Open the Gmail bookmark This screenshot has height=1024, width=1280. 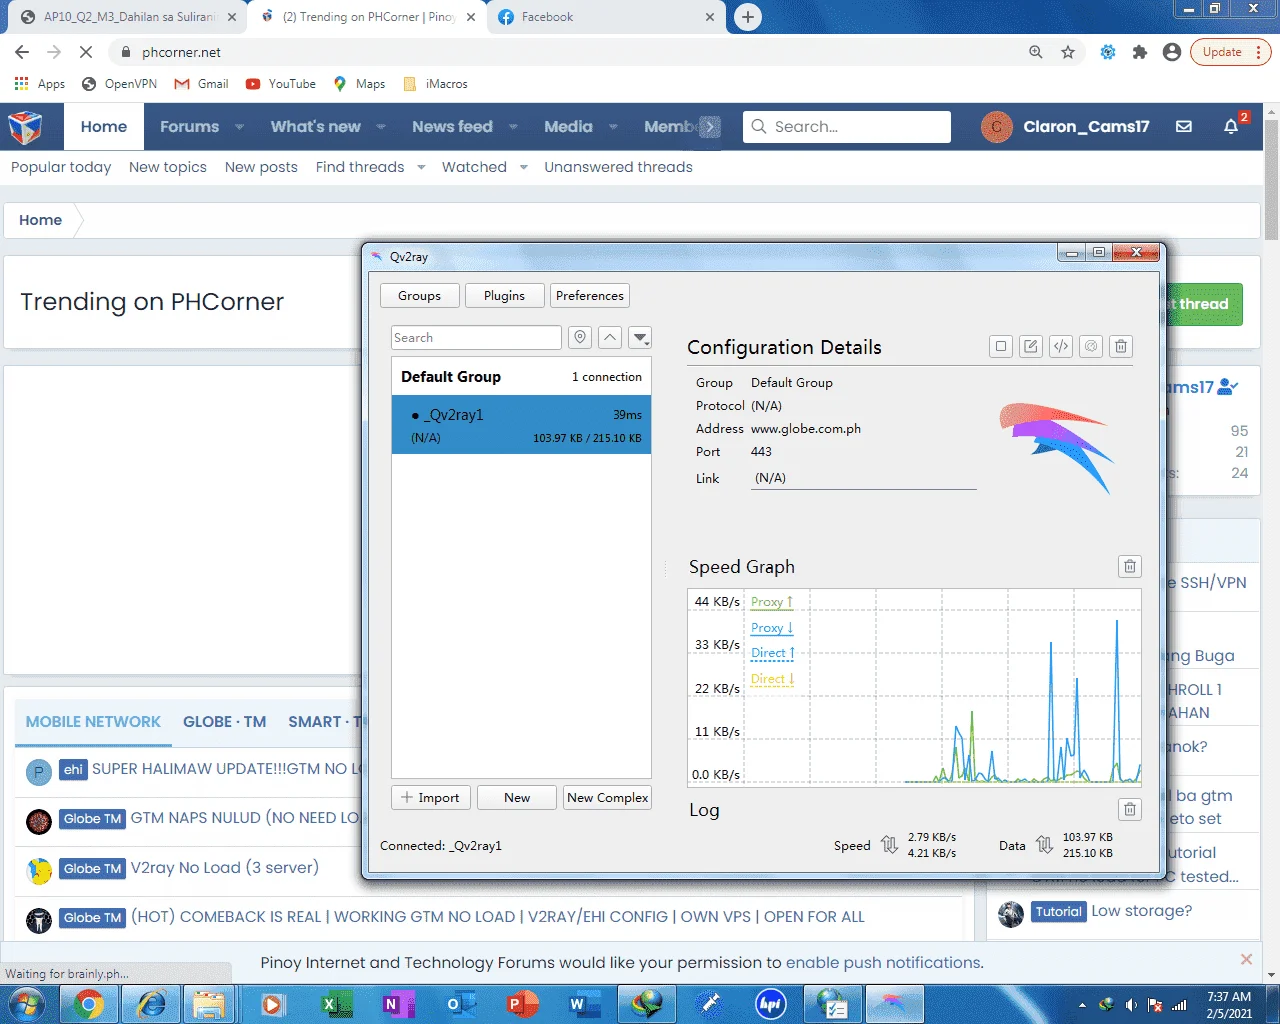[x=202, y=84]
